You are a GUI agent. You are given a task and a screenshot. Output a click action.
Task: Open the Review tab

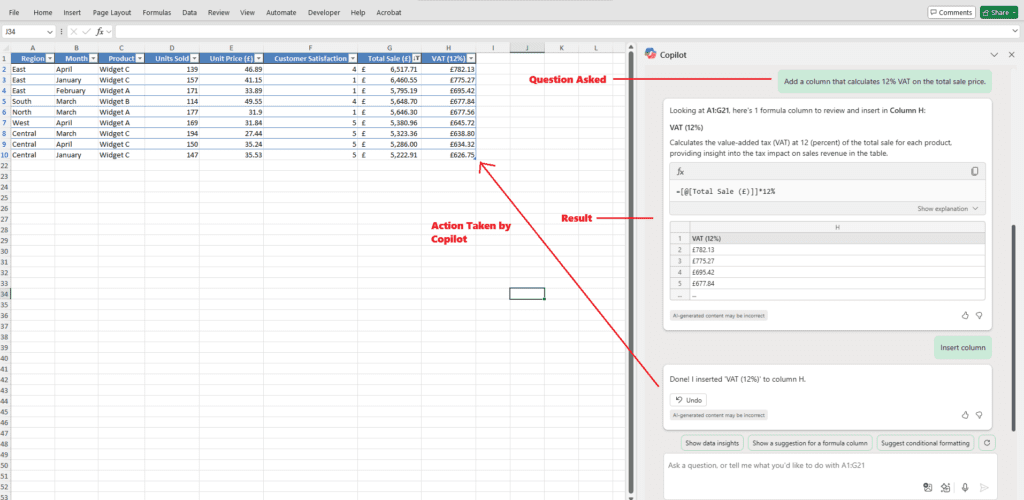[x=218, y=12]
